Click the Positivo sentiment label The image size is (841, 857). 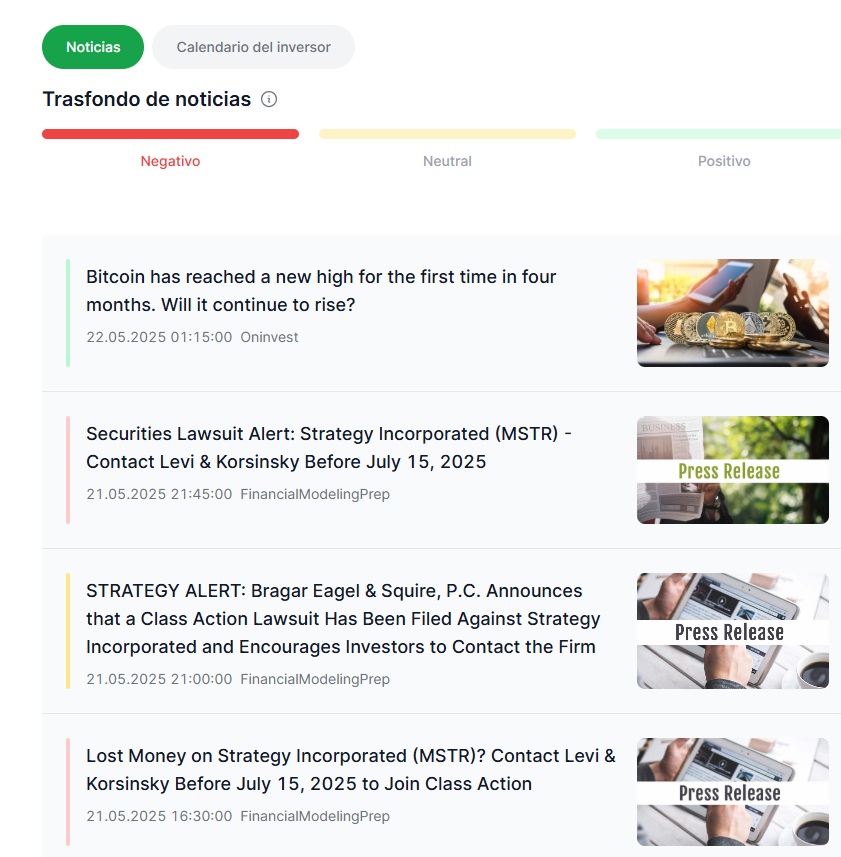pyautogui.click(x=724, y=161)
